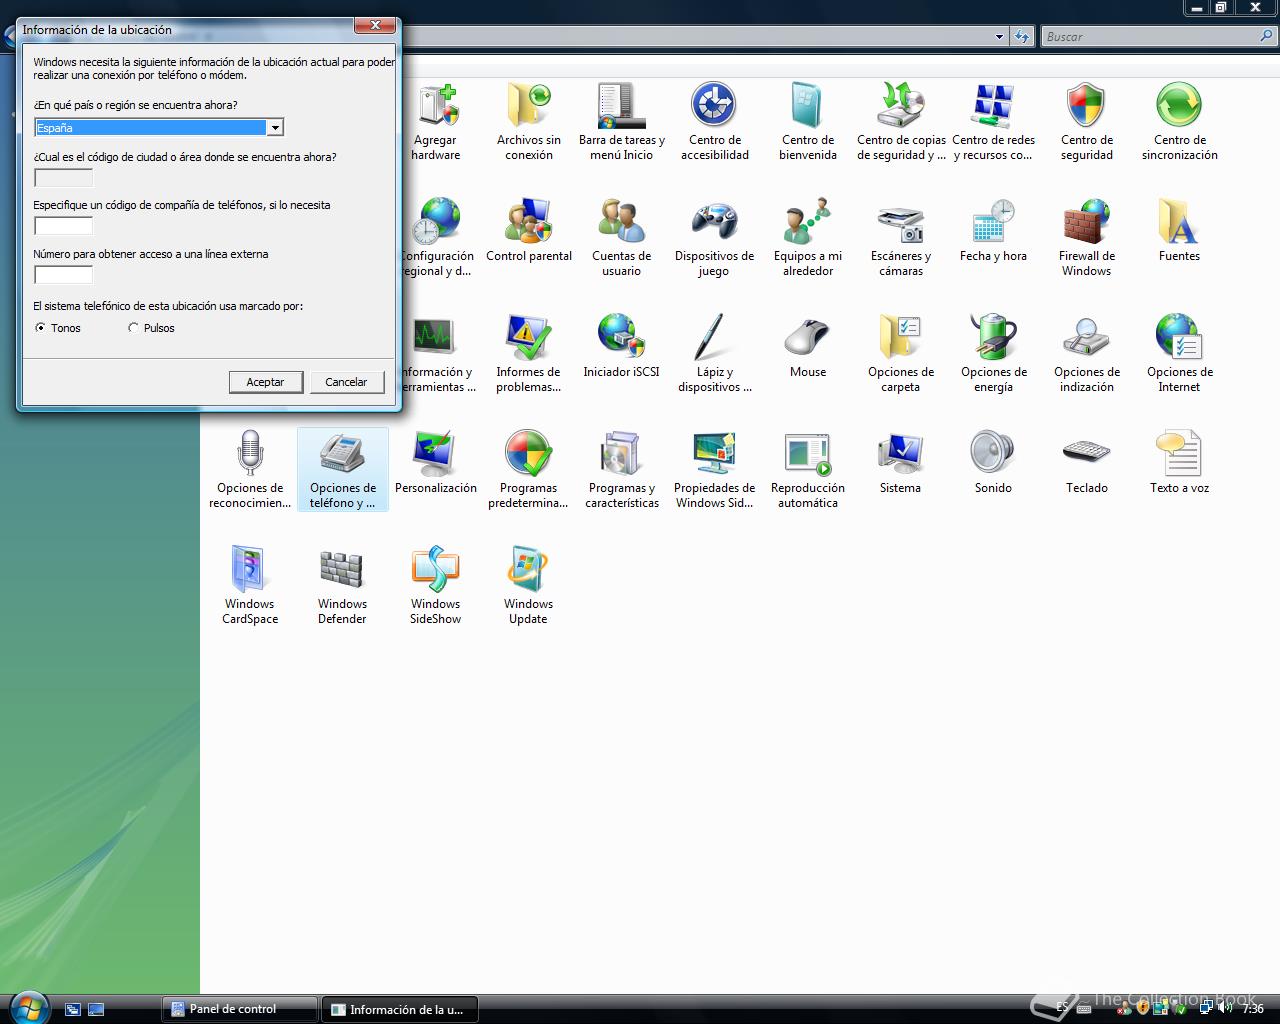Expand the address bar history dropdown

(x=999, y=37)
